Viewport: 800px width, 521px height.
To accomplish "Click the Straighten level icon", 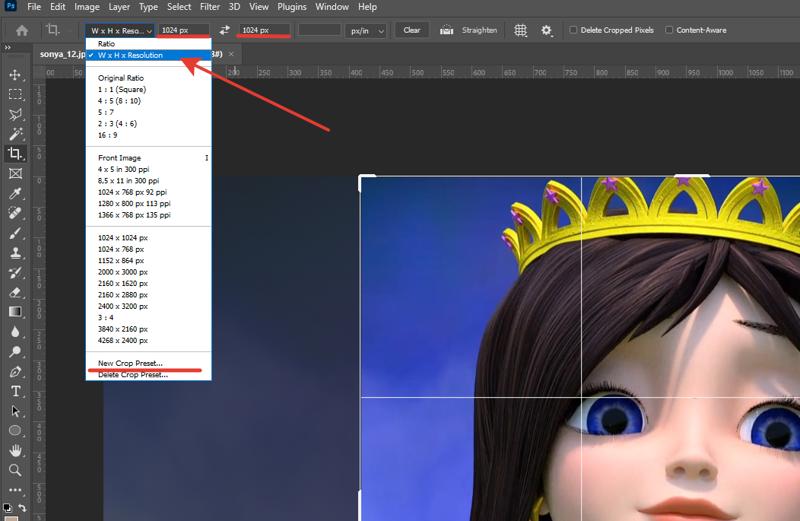I will click(446, 30).
